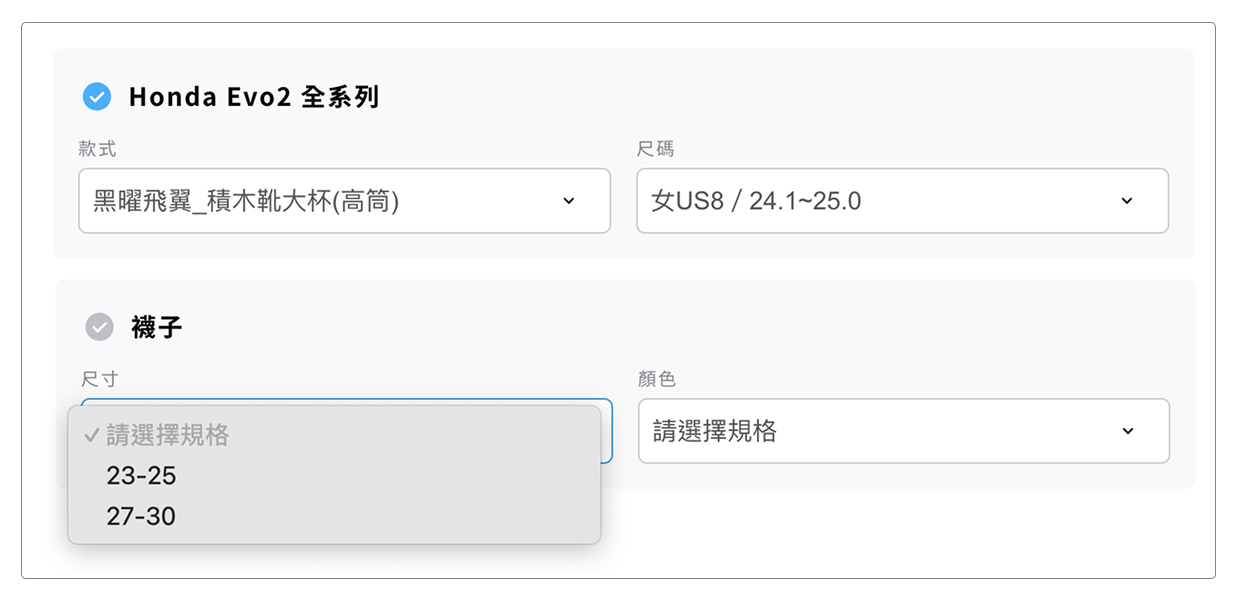Toggle the gray checkmark beside 襪子
The width and height of the screenshot is (1237, 601).
click(x=99, y=327)
